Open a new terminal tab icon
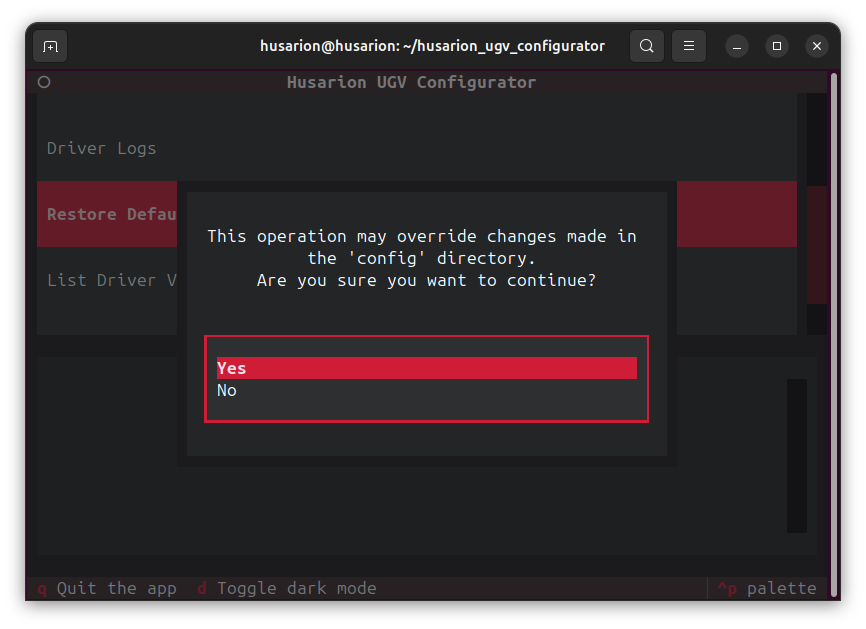Screen dimensions: 866x629 [x=50, y=46]
